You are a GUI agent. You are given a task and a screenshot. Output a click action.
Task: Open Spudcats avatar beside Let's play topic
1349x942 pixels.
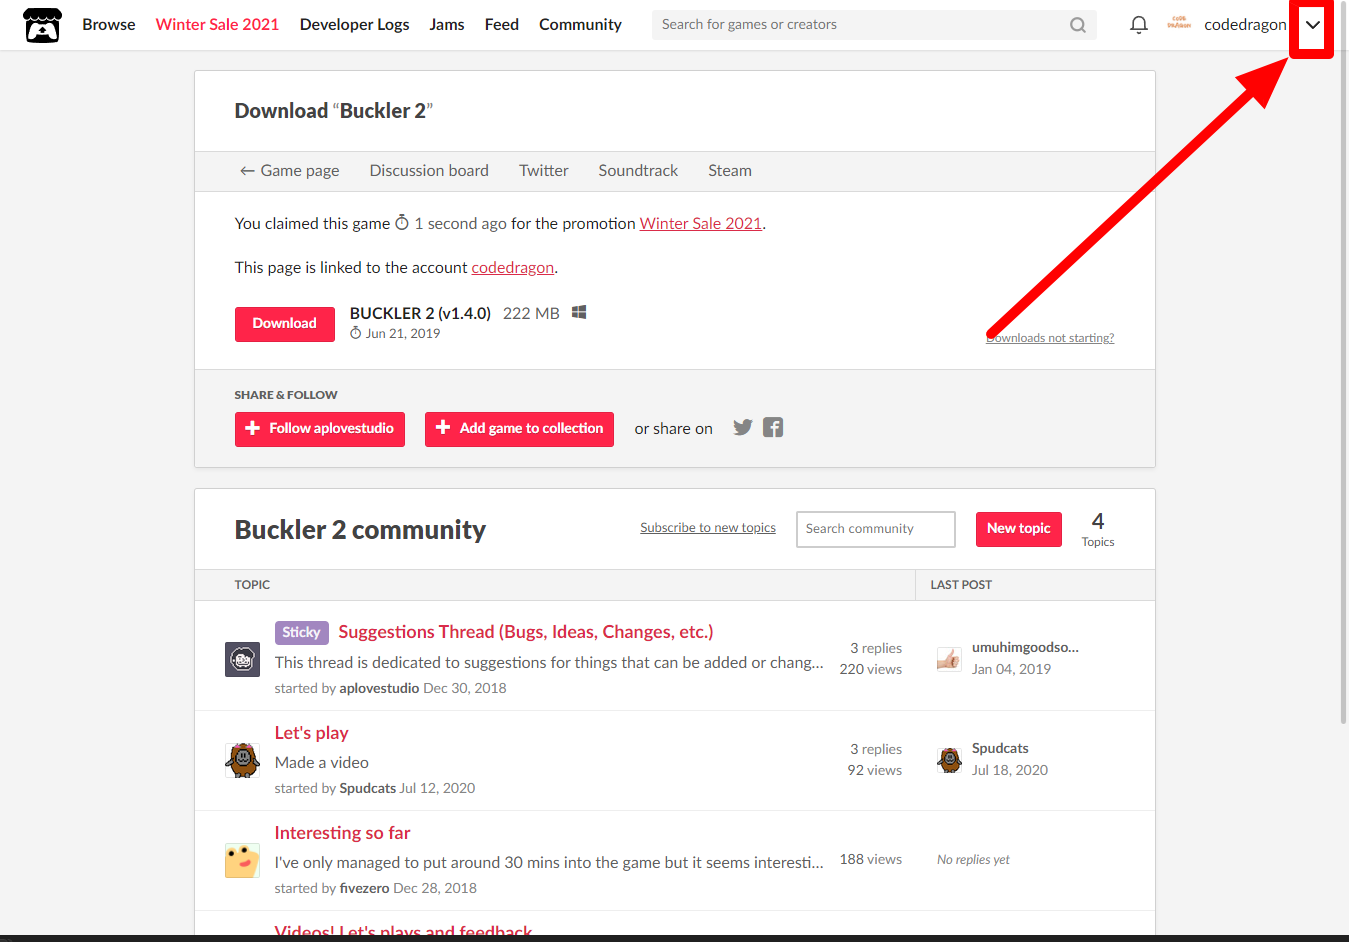[242, 760]
